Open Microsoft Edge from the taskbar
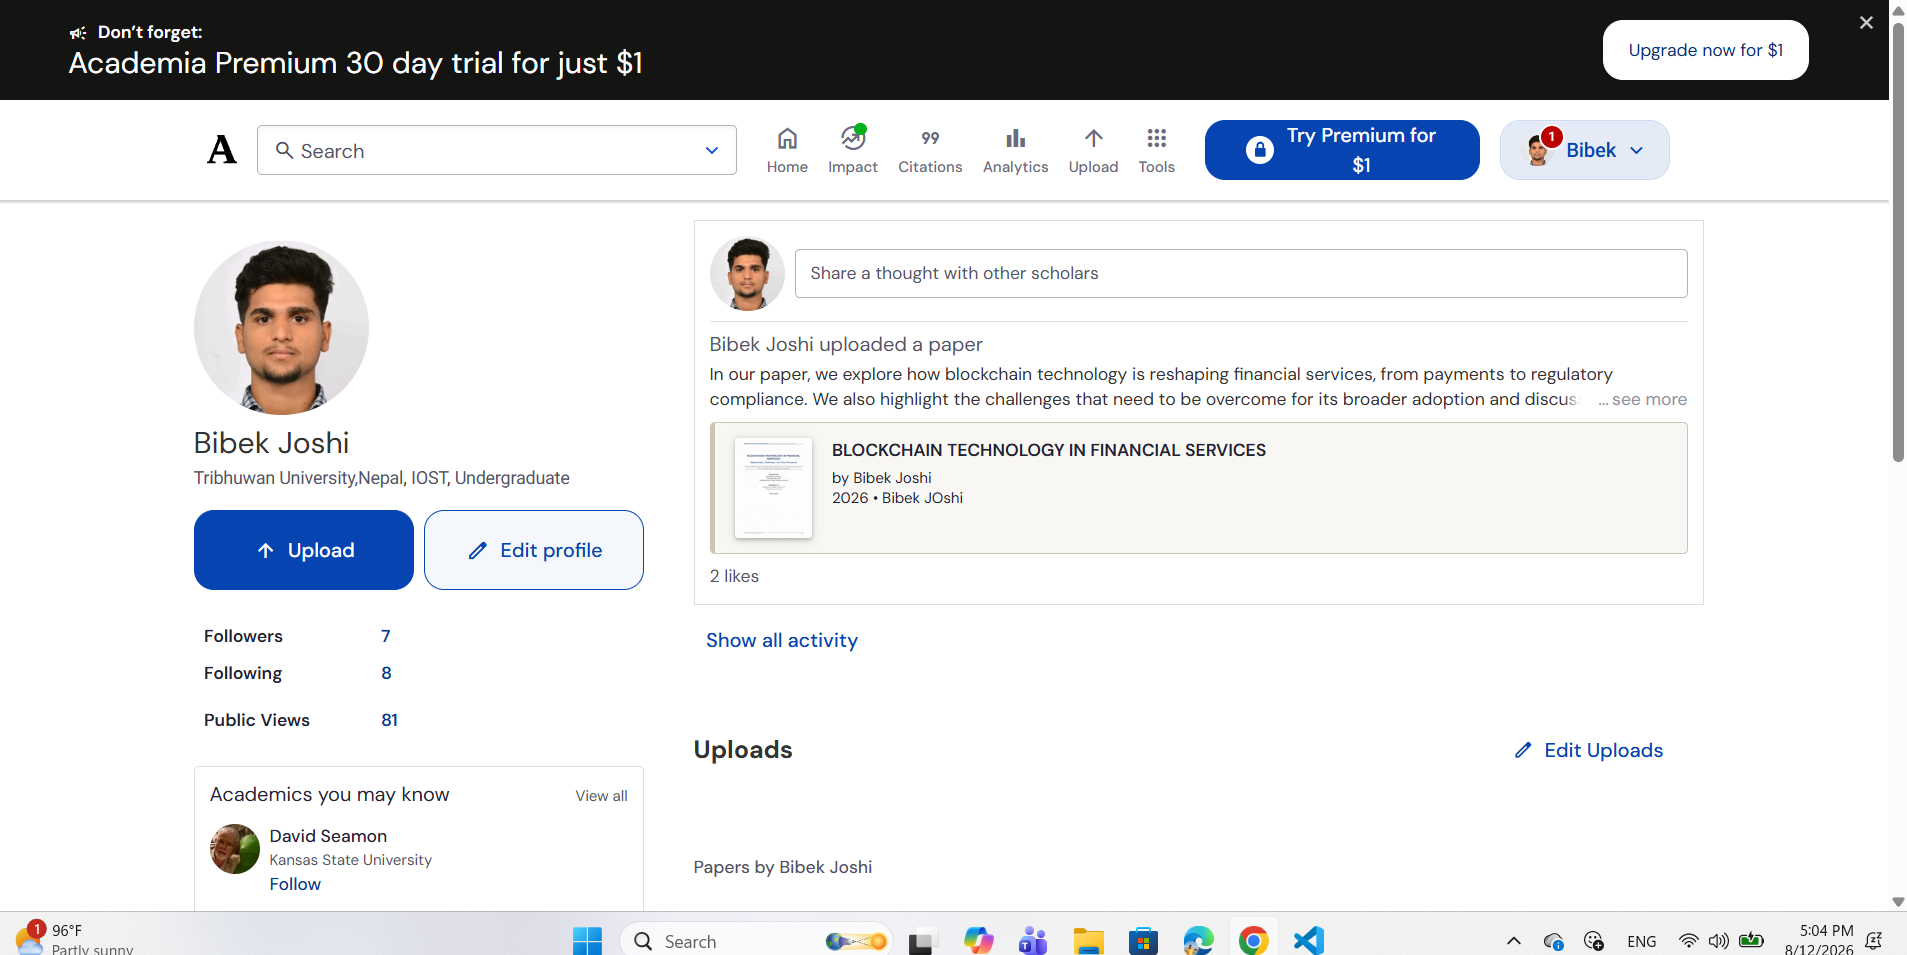 [x=1198, y=941]
